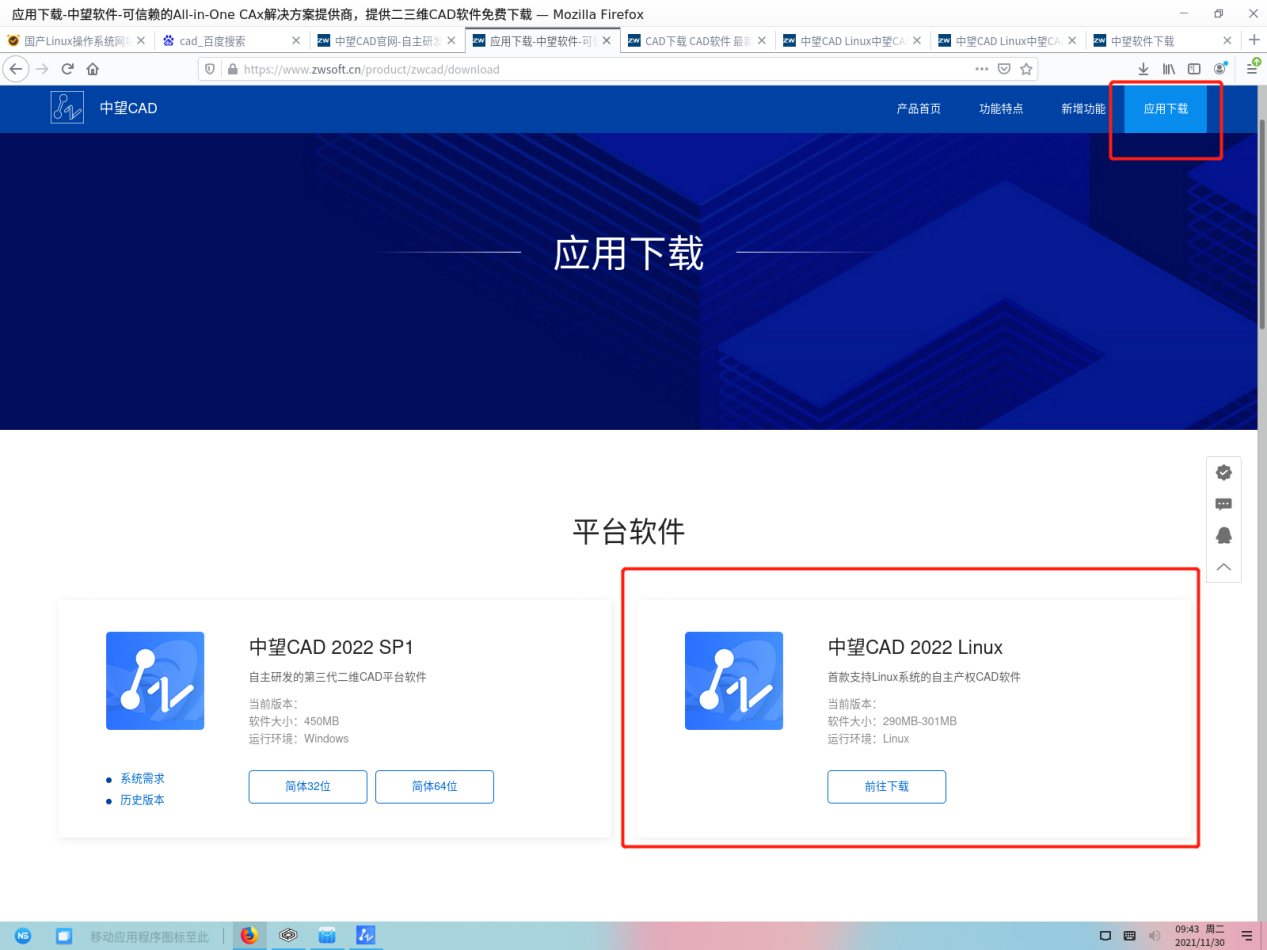Click the 中望CAD 2022 Linux product icon
Viewport: 1267px width, 950px height.
pos(734,681)
